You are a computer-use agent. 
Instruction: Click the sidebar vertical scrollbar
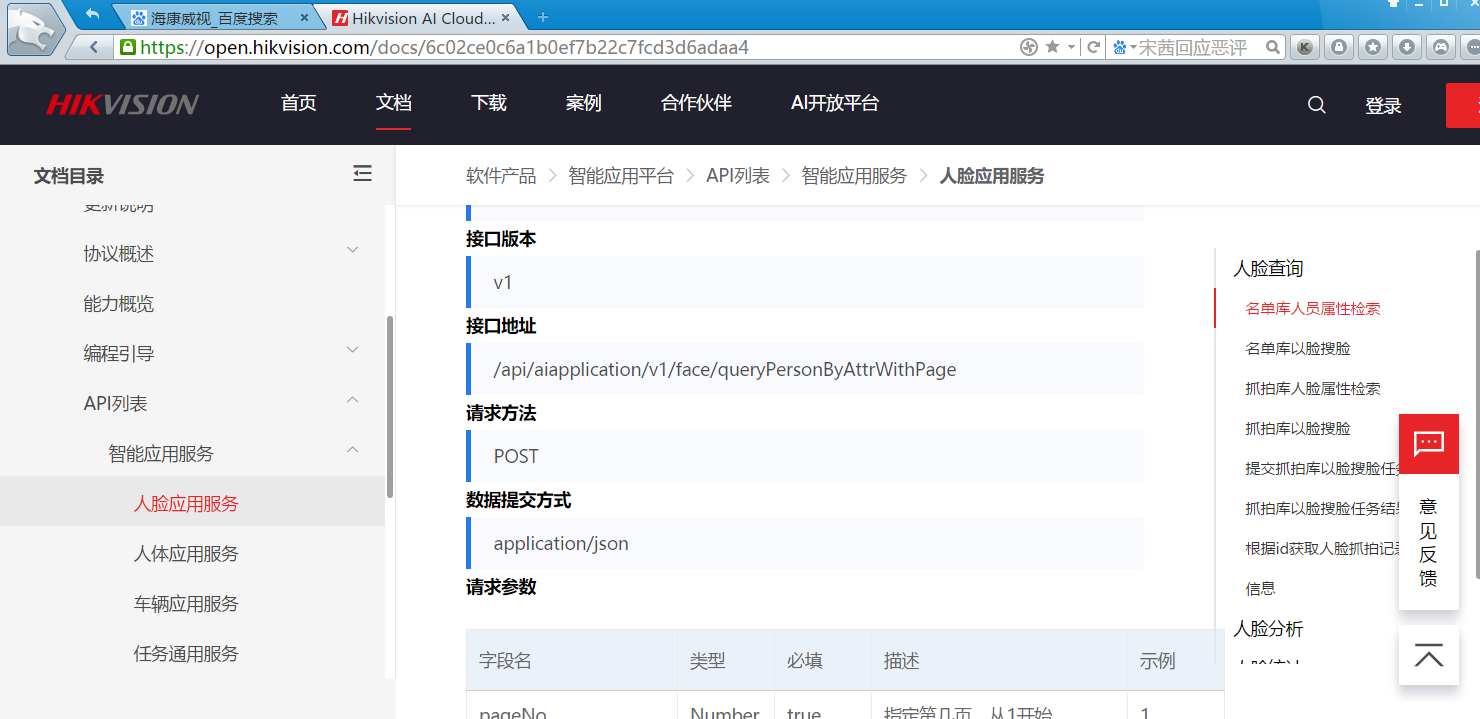[x=390, y=407]
